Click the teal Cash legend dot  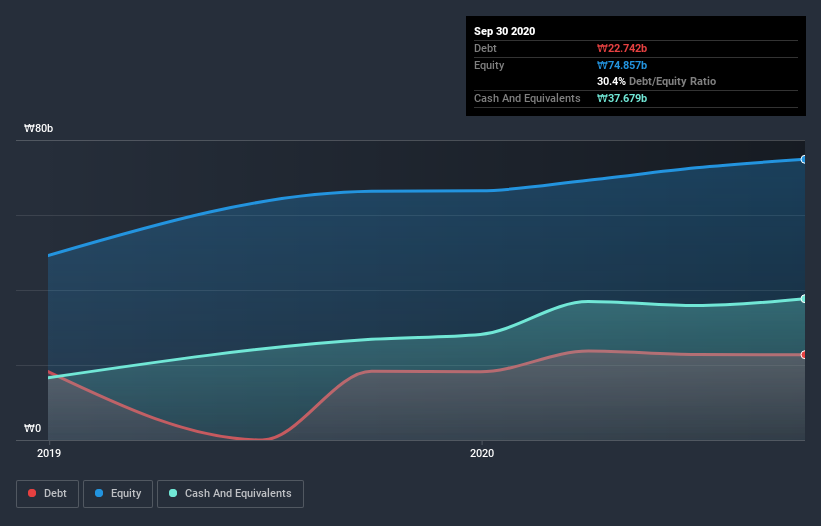point(173,493)
